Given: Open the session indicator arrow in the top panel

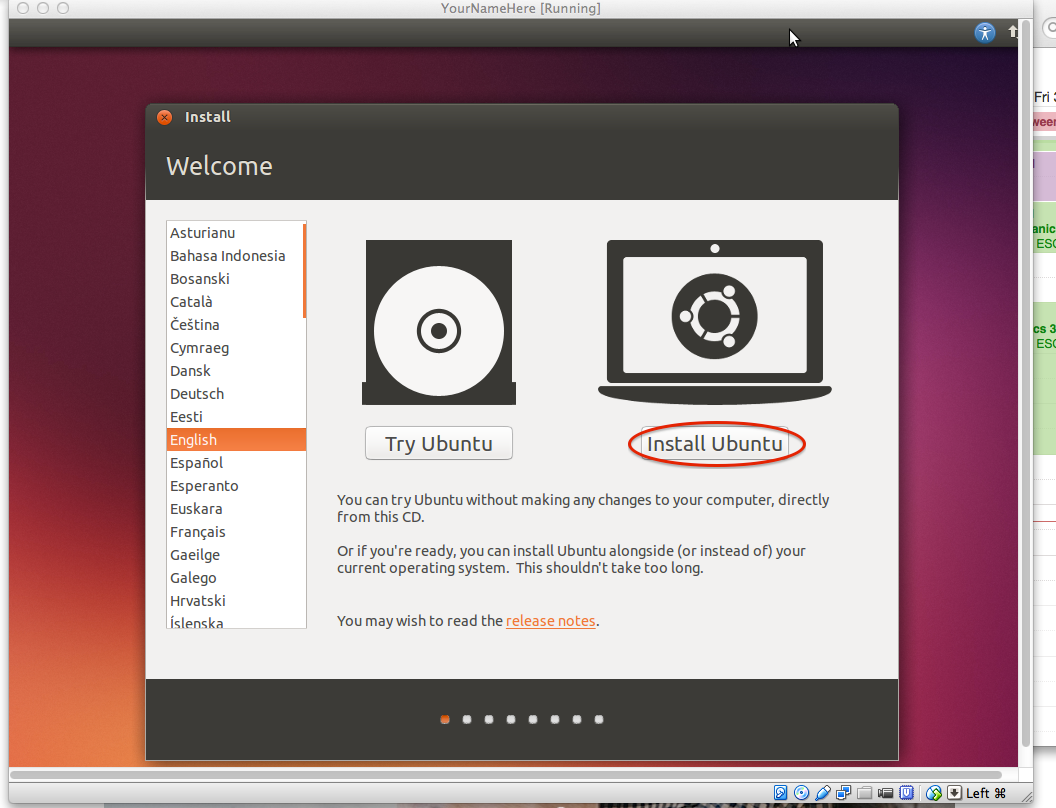Looking at the screenshot, I should tap(1013, 32).
